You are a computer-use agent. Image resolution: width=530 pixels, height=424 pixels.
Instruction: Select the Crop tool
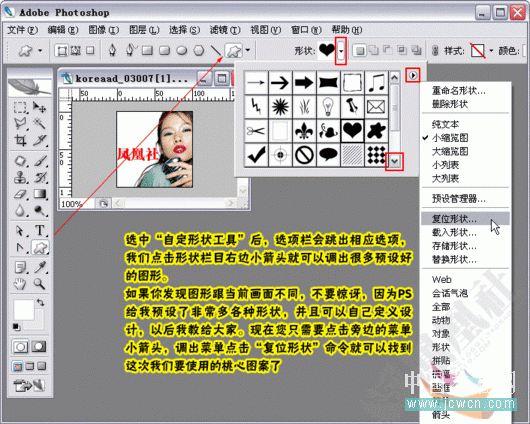[20, 140]
